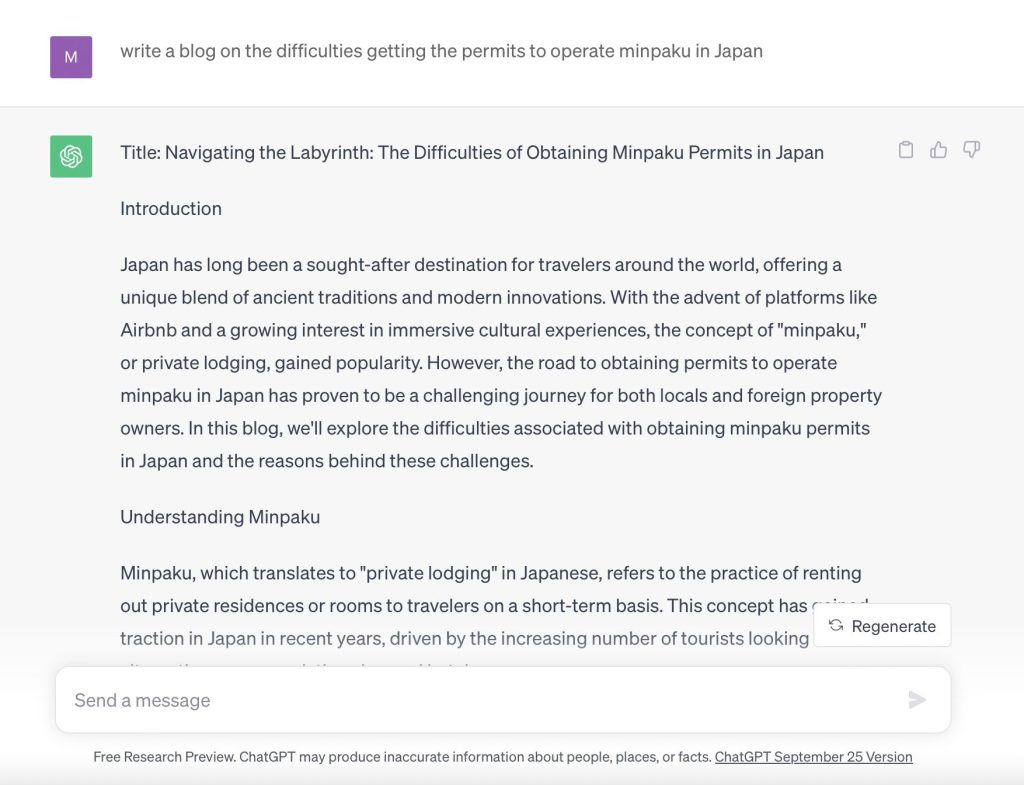
Task: Click the purple M user avatar
Action: (x=71, y=57)
